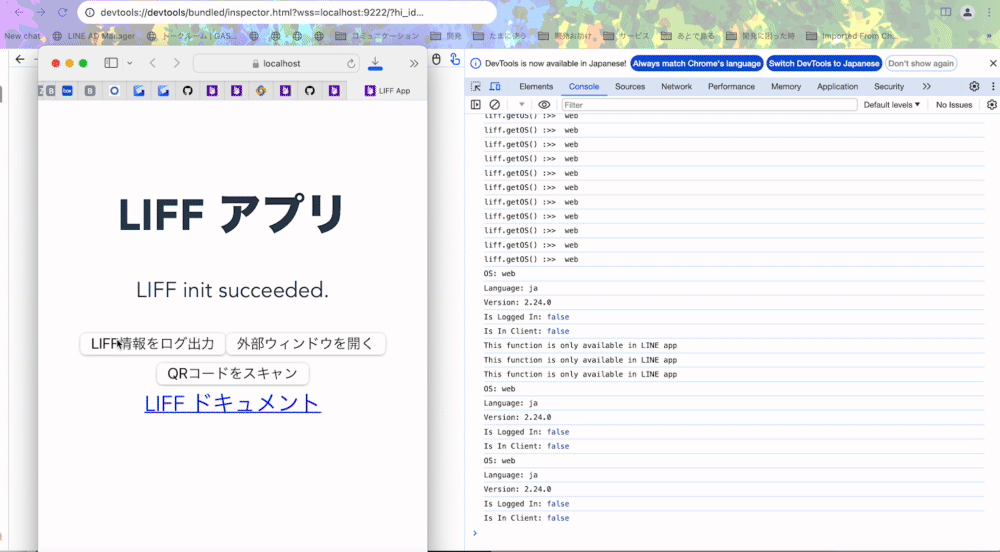Open the Application tab
The height and width of the screenshot is (552, 1000).
pyautogui.click(x=837, y=87)
